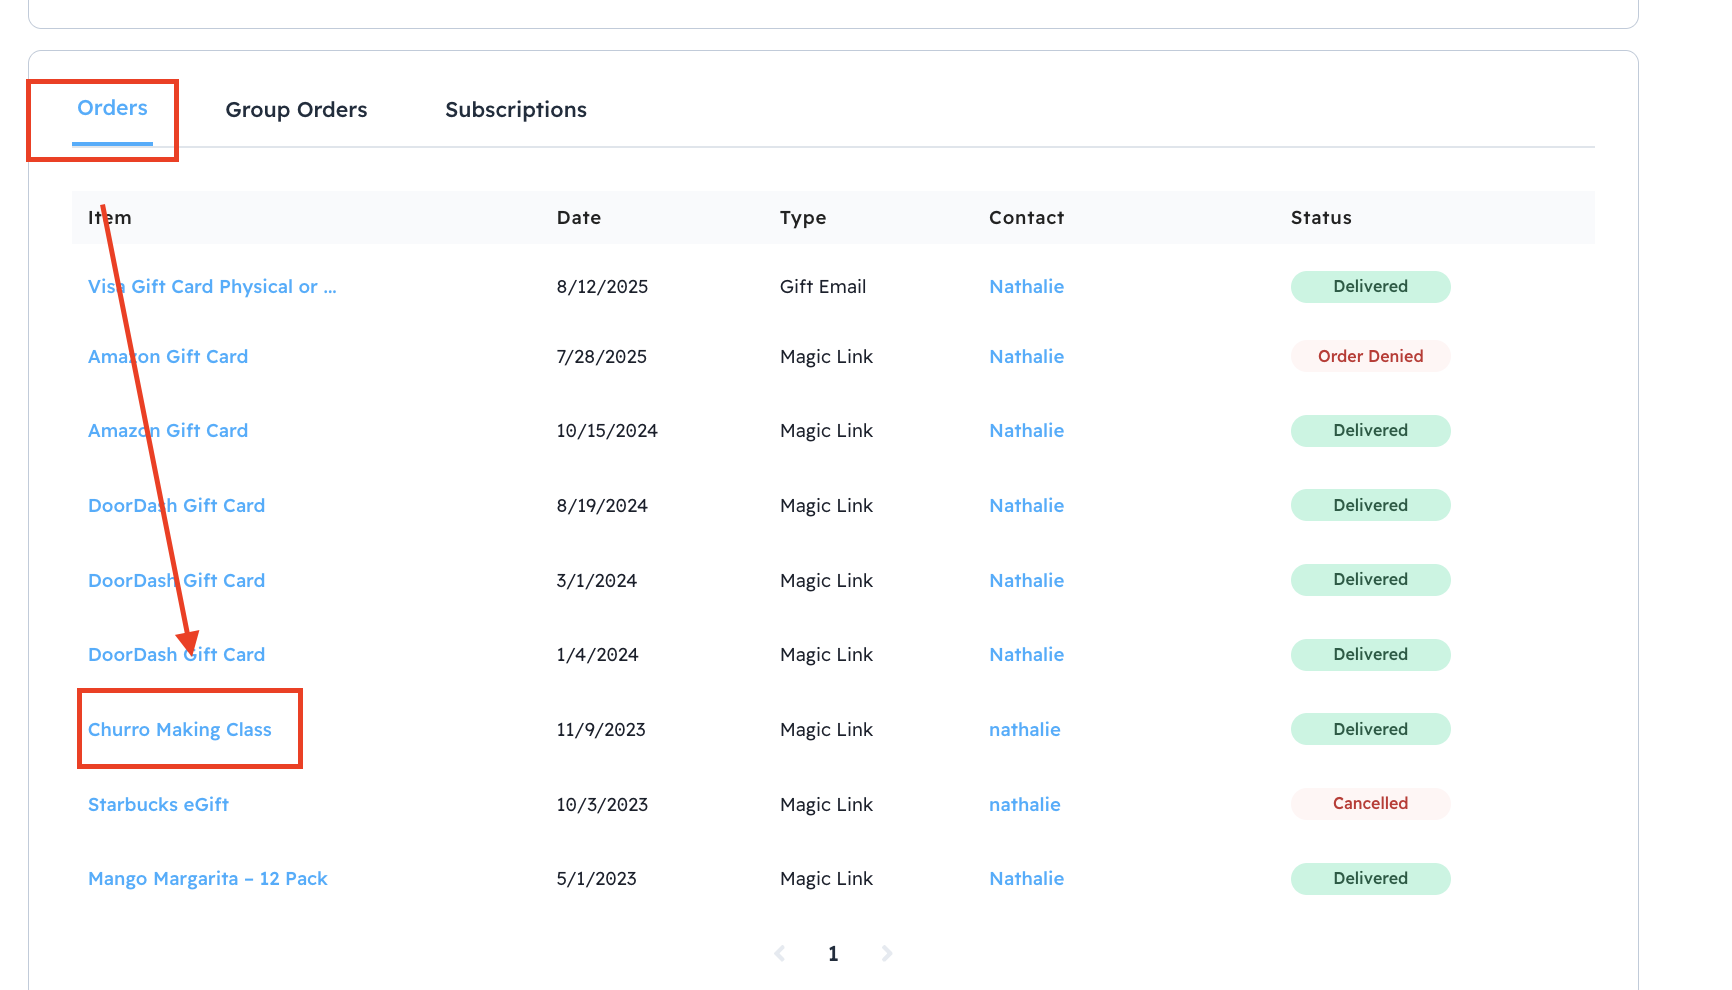This screenshot has width=1732, height=990.
Task: Go to the next page arrow
Action: pos(886,954)
